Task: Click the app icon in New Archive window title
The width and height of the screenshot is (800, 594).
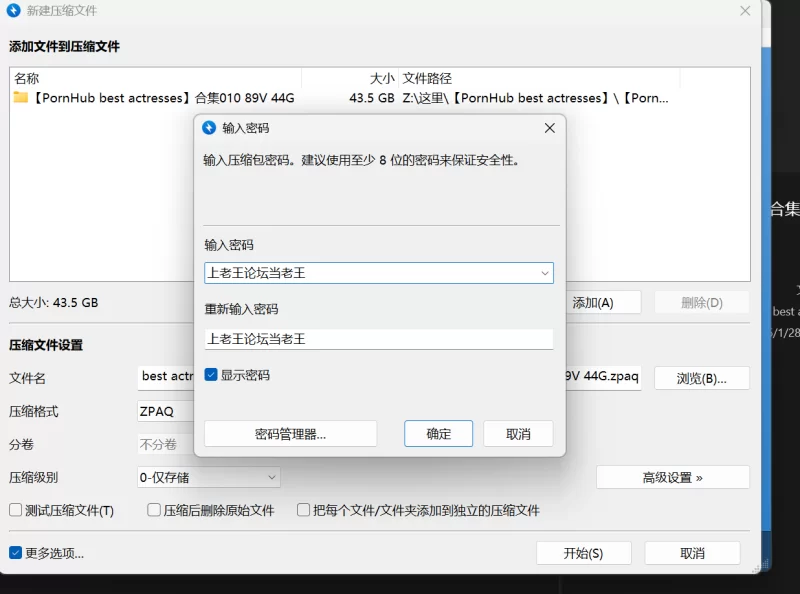Action: (13, 10)
